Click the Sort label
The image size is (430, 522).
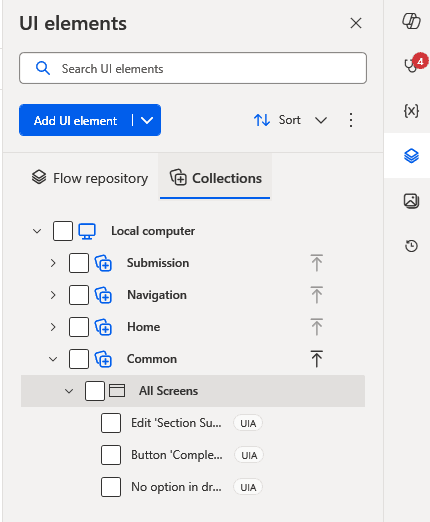(x=289, y=120)
